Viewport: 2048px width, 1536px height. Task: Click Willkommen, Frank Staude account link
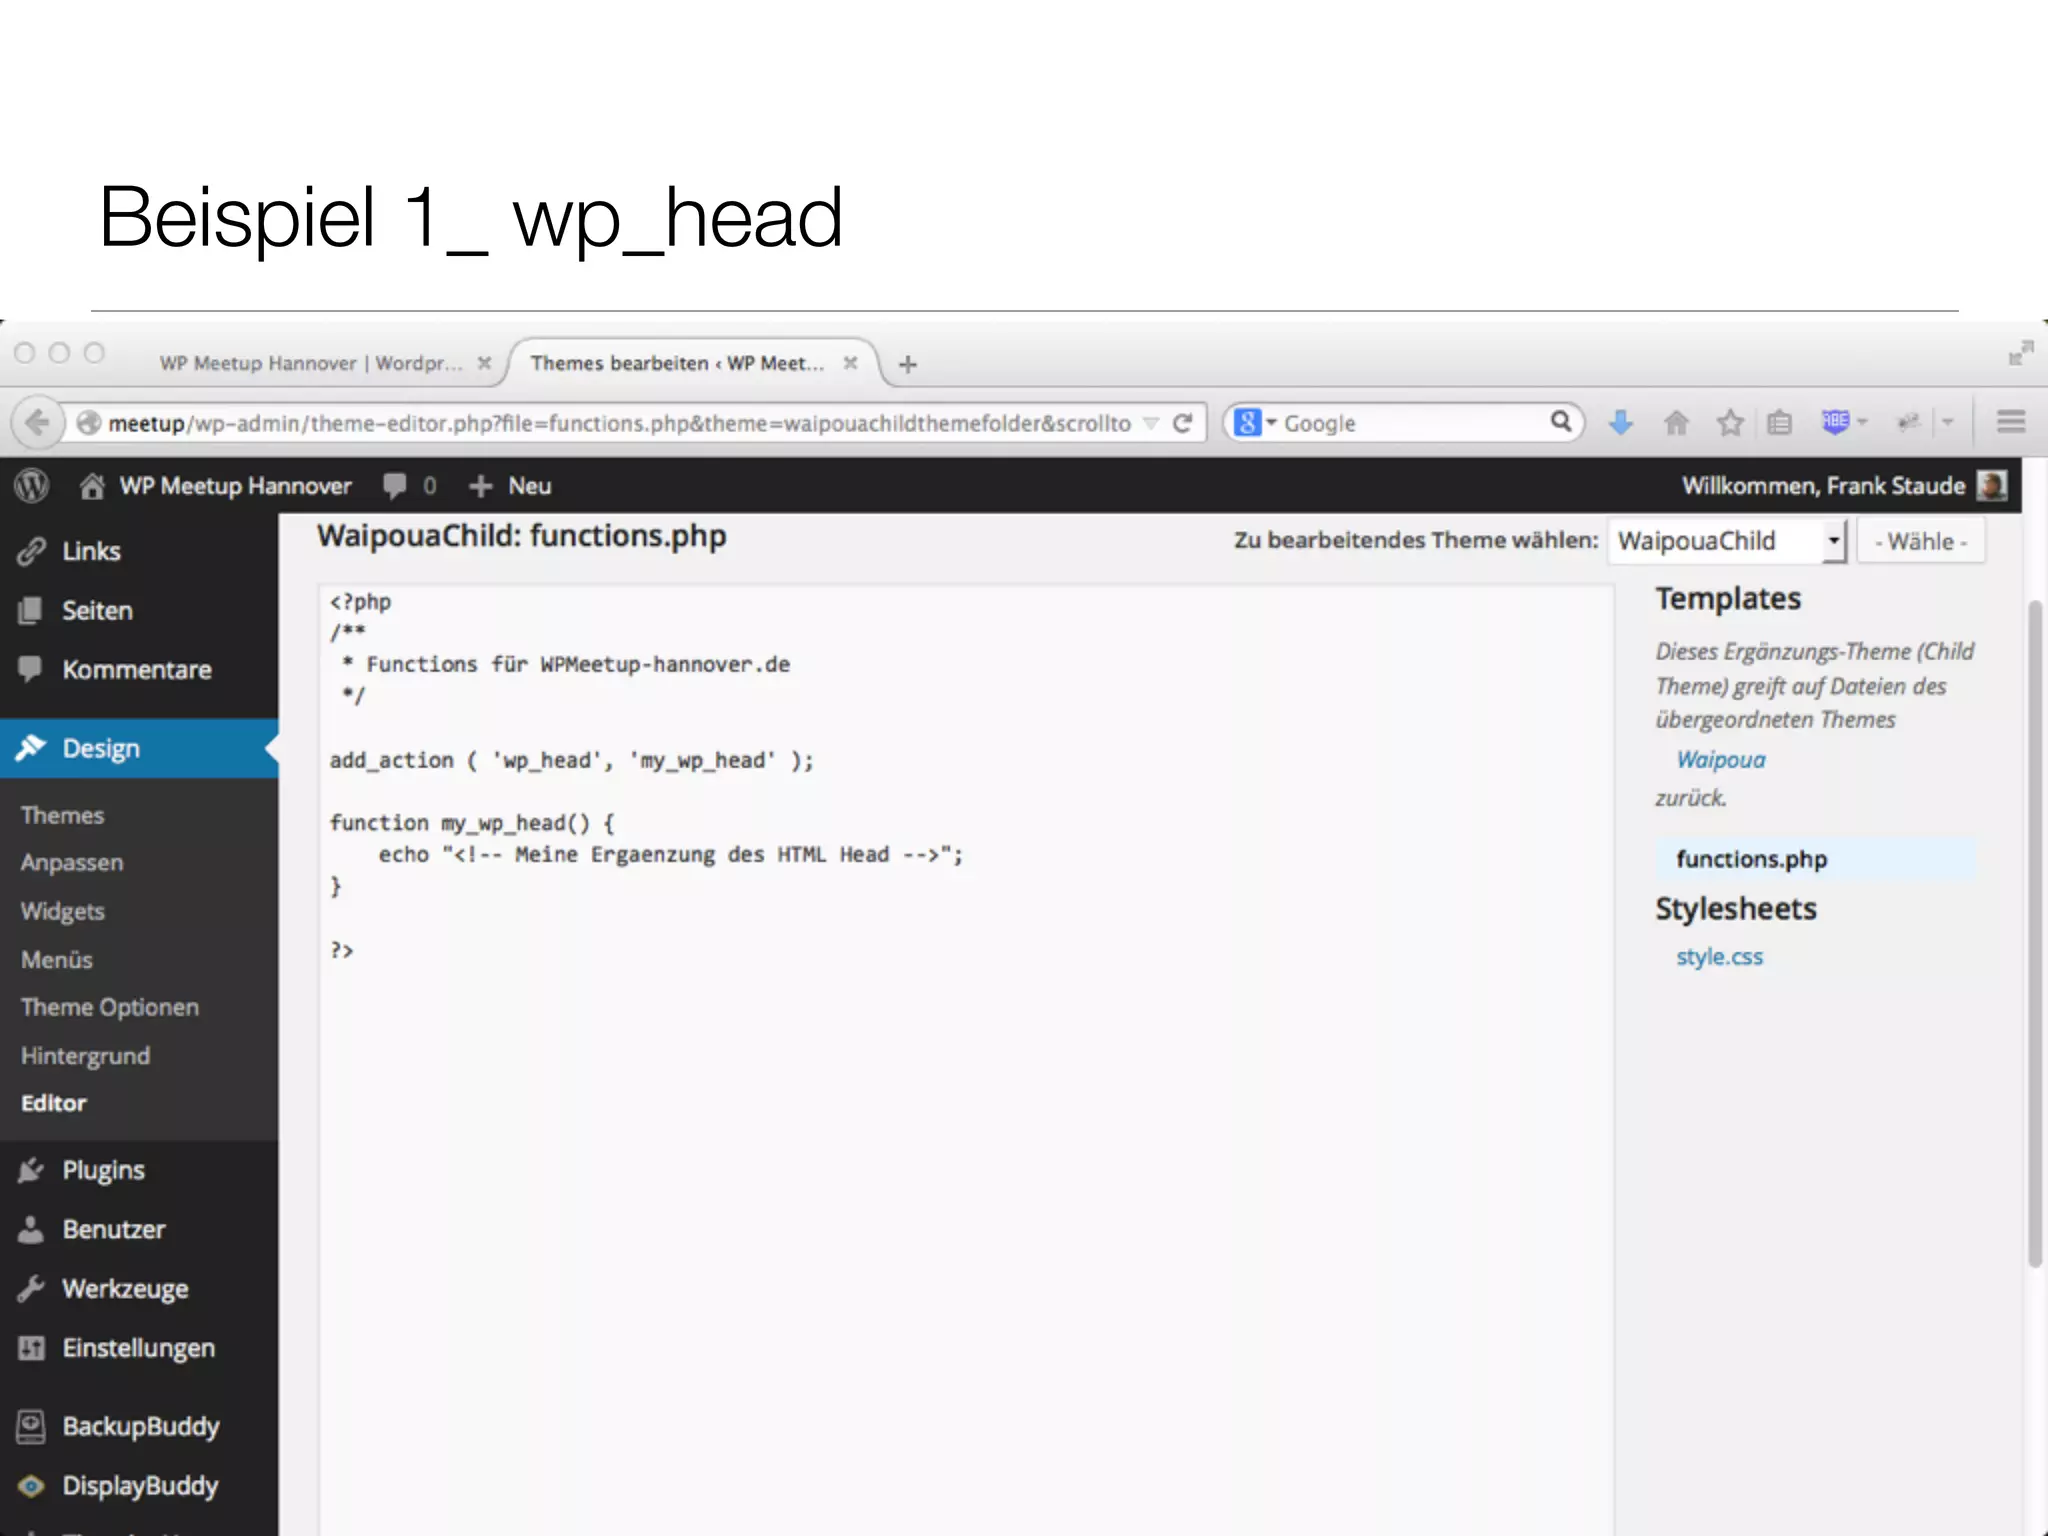point(1823,486)
